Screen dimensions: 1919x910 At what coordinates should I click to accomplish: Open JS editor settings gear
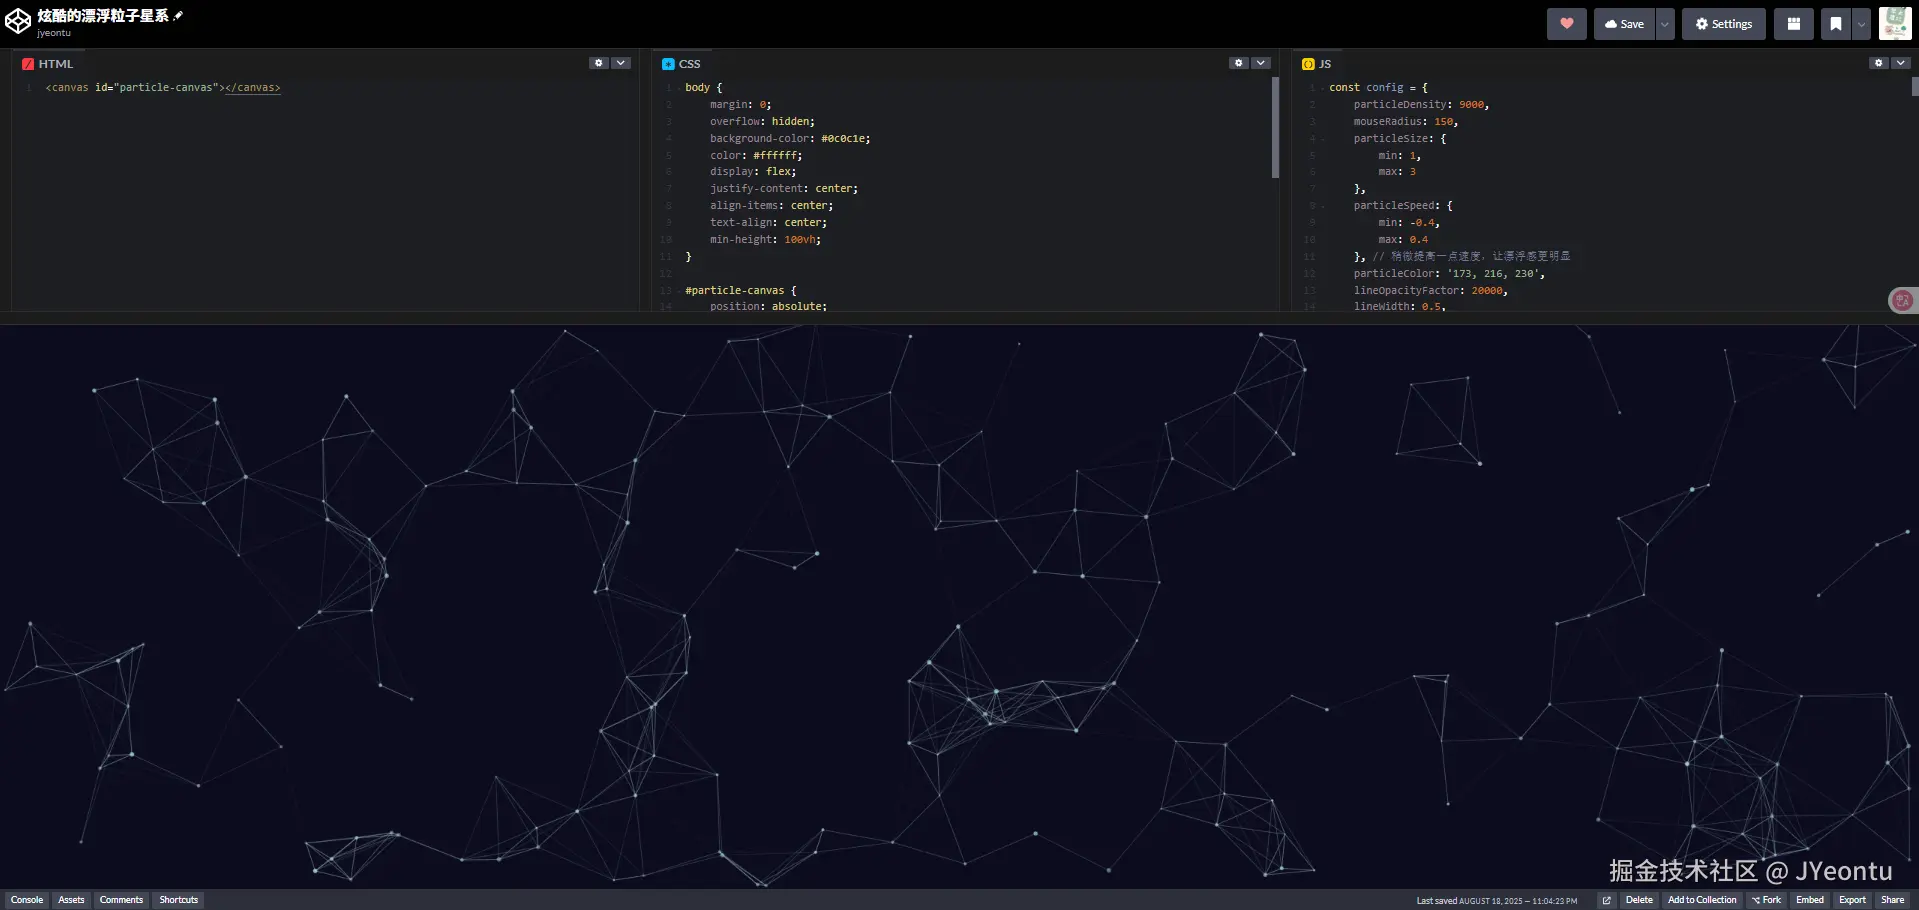click(x=1878, y=63)
